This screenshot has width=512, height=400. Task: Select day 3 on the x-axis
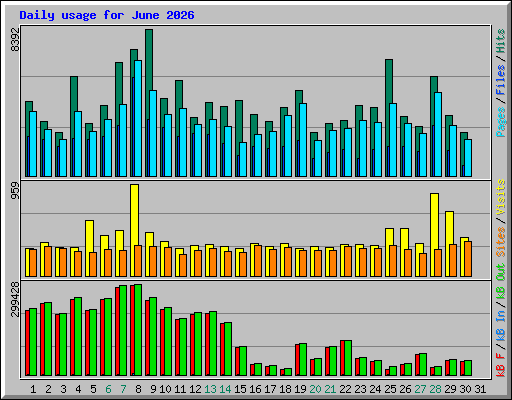click(63, 389)
